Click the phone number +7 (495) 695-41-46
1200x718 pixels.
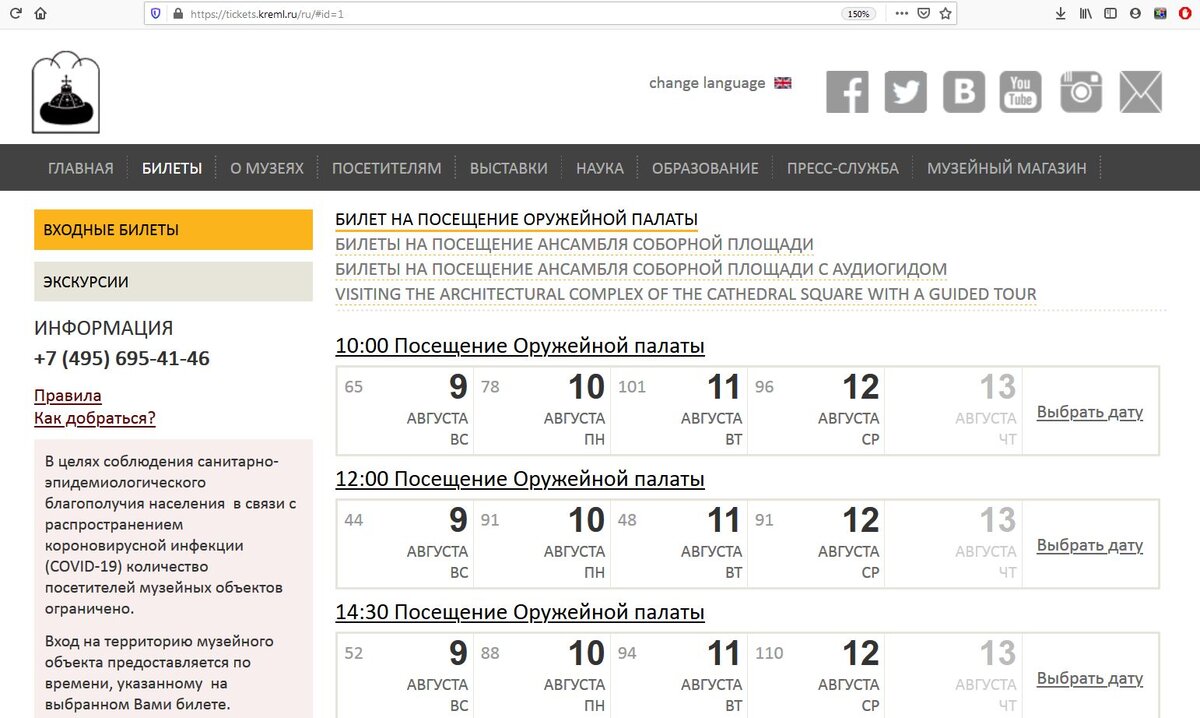(x=122, y=358)
